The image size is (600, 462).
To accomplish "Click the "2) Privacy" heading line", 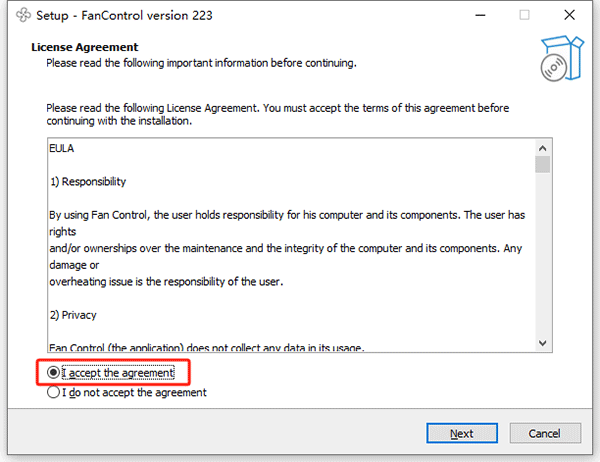I will point(73,315).
